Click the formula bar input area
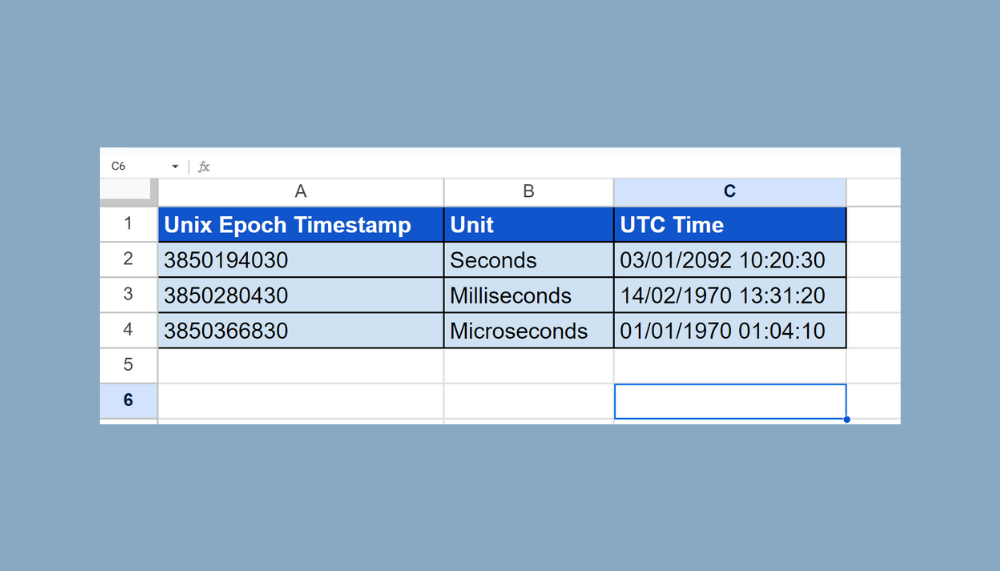The image size is (1000, 571). click(x=550, y=166)
